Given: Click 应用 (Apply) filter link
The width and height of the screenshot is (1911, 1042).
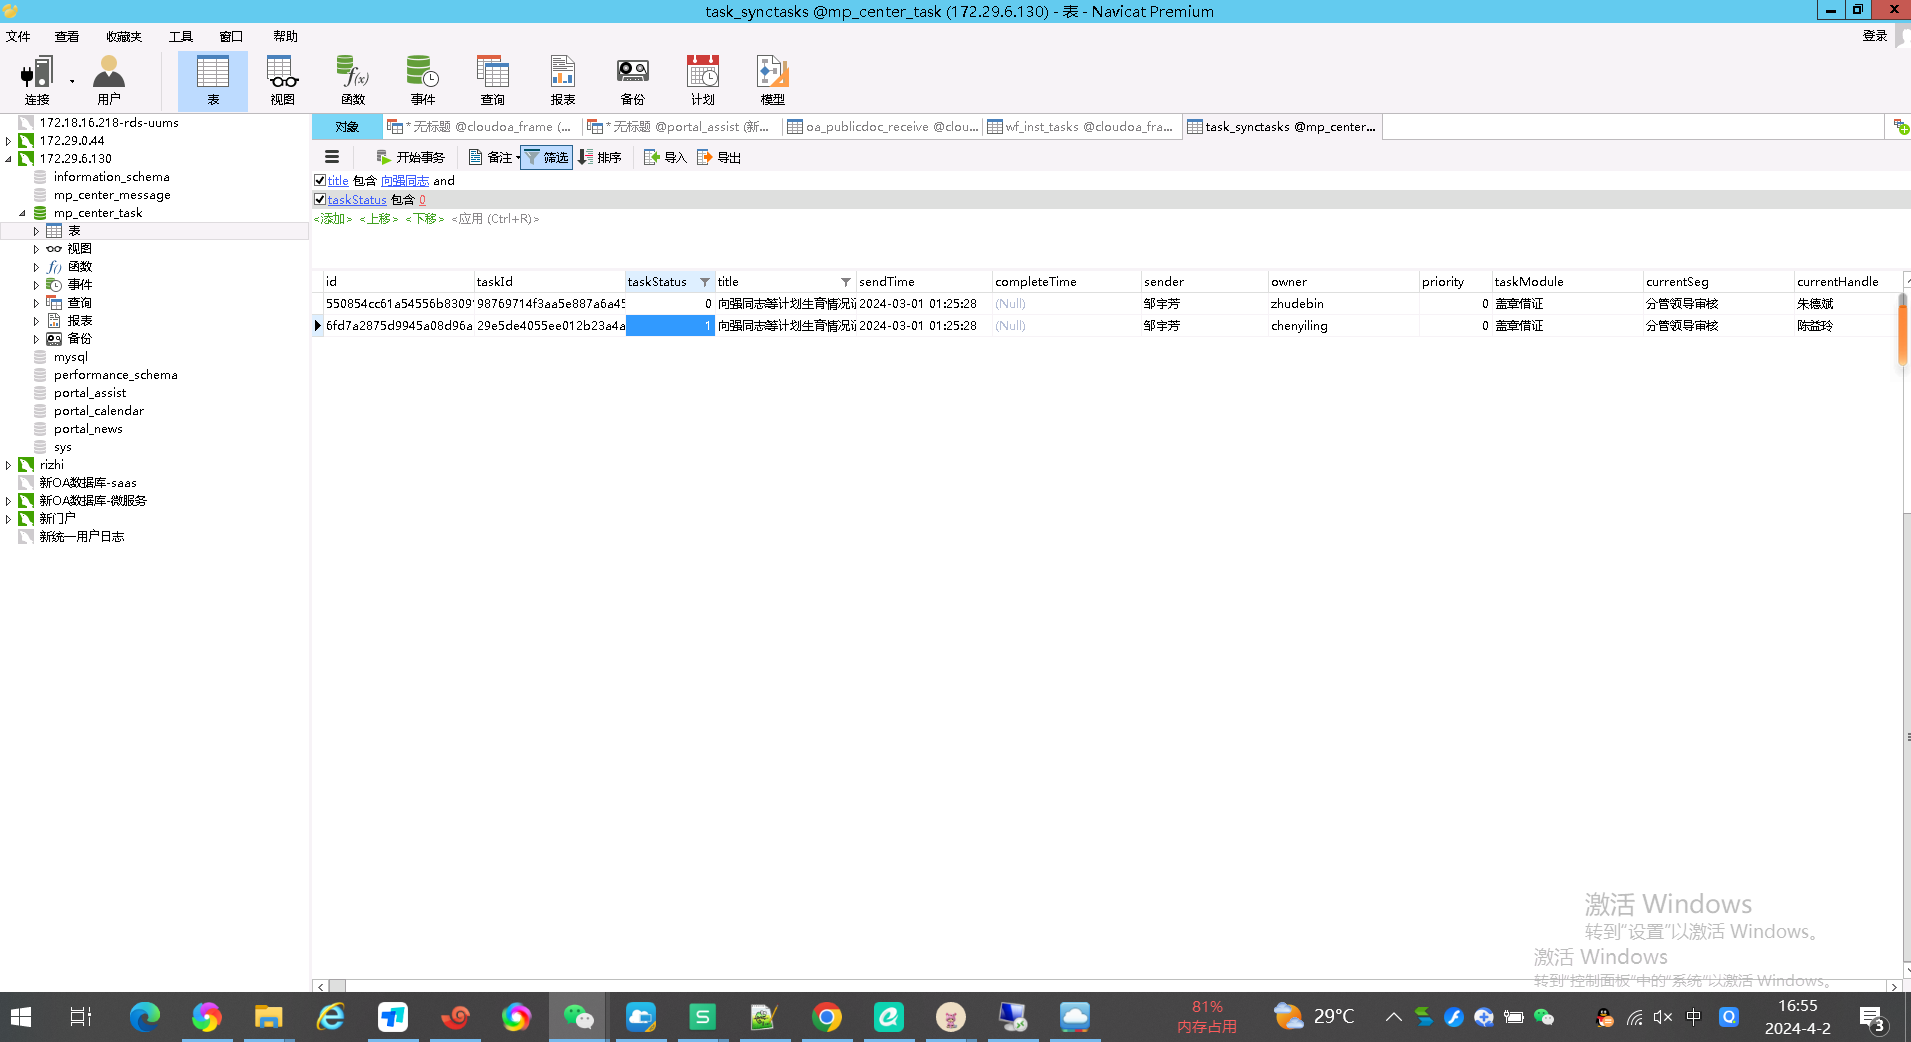Looking at the screenshot, I should [x=495, y=219].
